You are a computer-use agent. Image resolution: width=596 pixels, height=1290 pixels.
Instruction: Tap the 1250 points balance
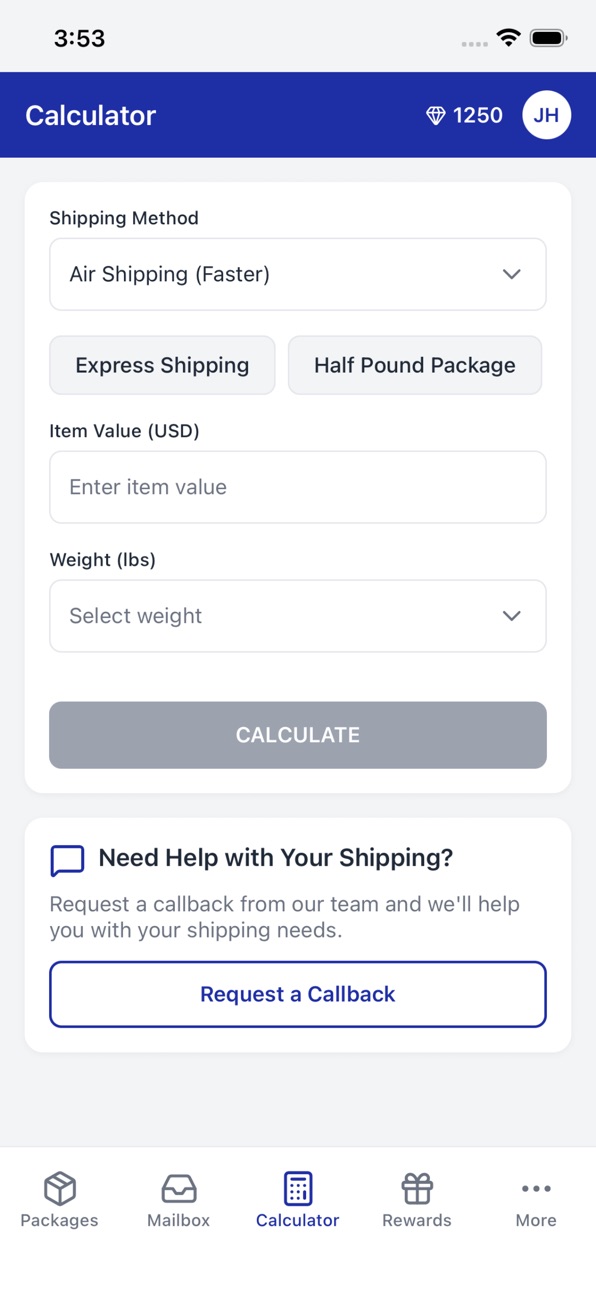(x=478, y=115)
